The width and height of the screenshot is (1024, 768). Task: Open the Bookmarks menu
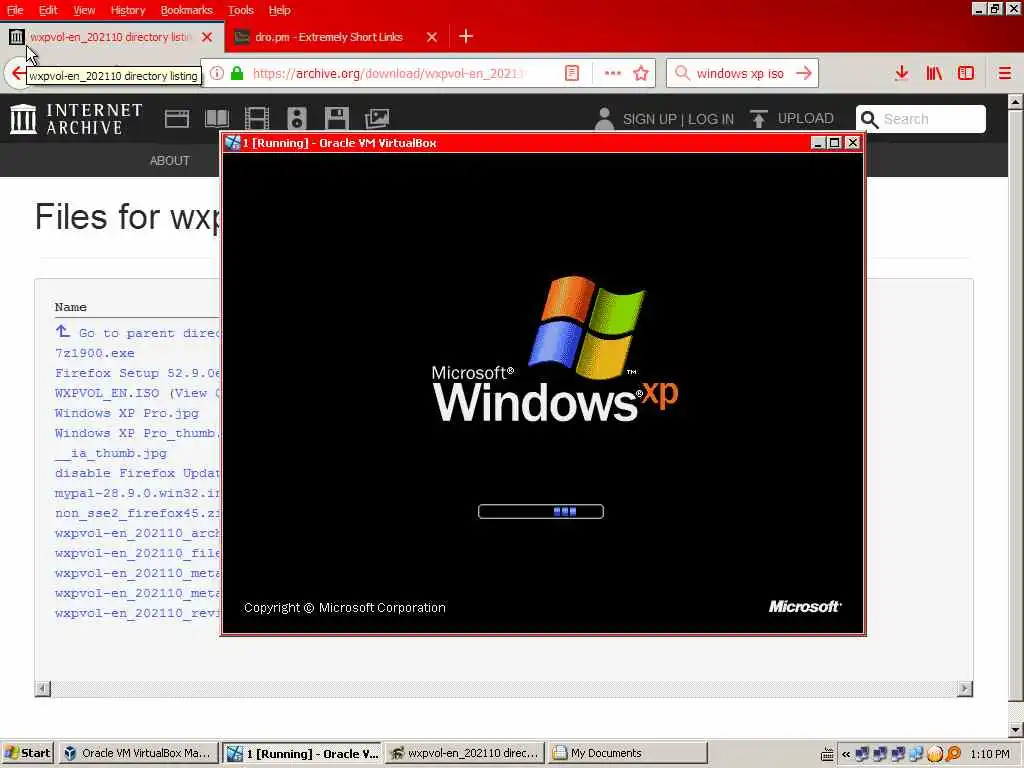[x=187, y=10]
